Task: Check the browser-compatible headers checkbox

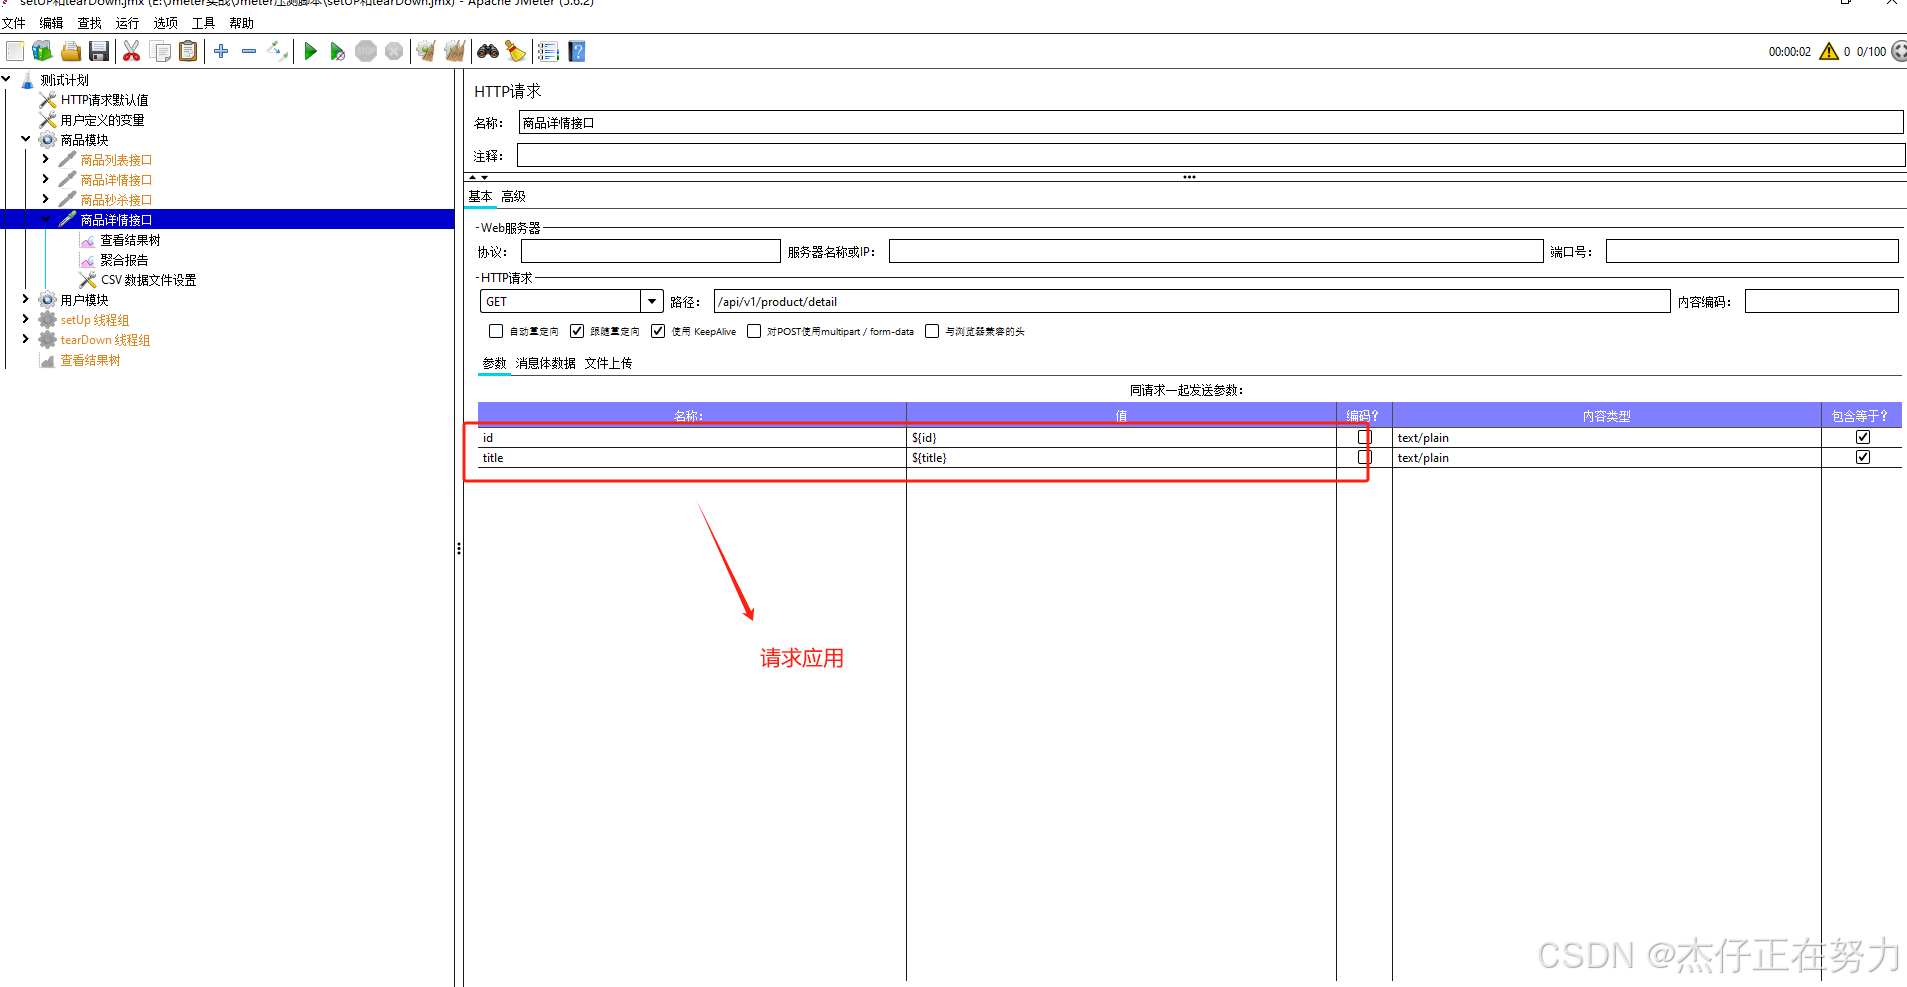Action: [932, 331]
